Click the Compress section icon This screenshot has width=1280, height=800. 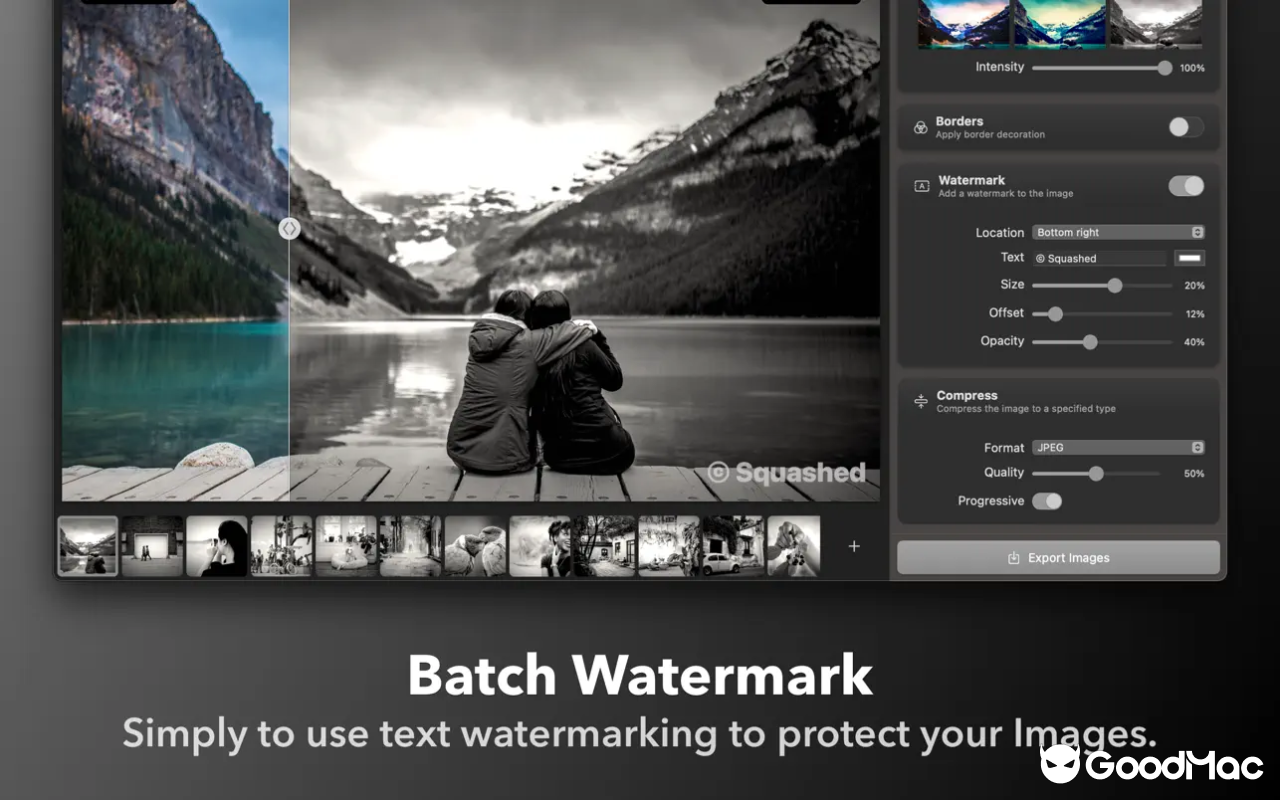tap(920, 401)
